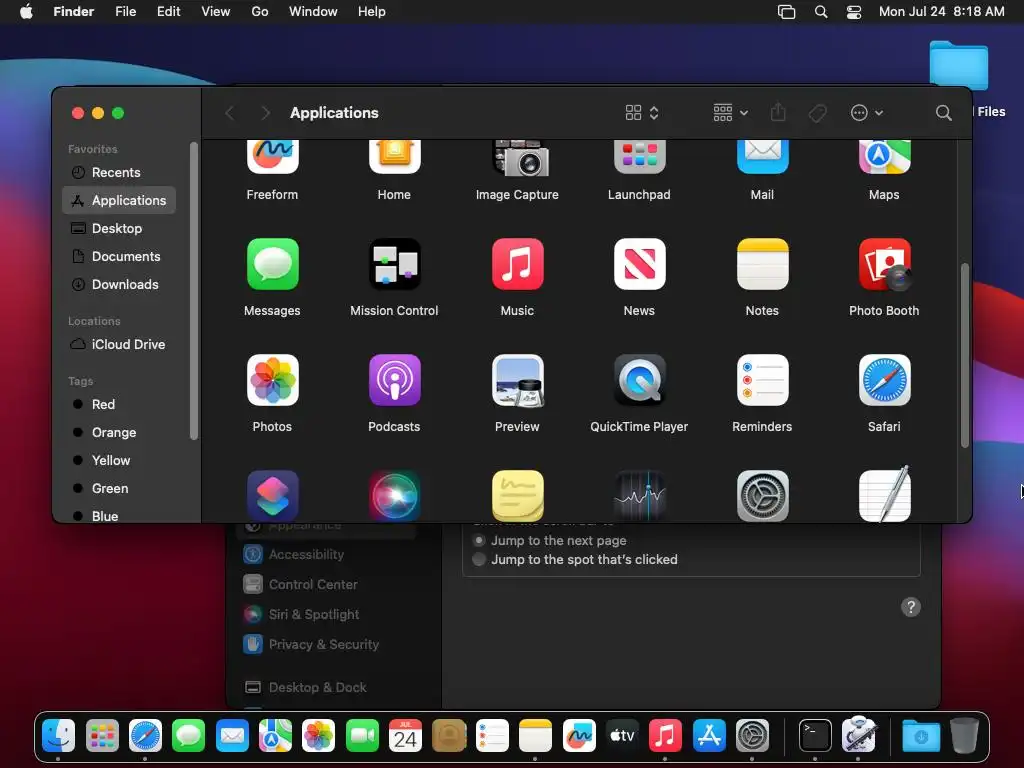Click the Finder search magnifier icon
Screen dimensions: 1024x768
pyautogui.click(x=943, y=113)
